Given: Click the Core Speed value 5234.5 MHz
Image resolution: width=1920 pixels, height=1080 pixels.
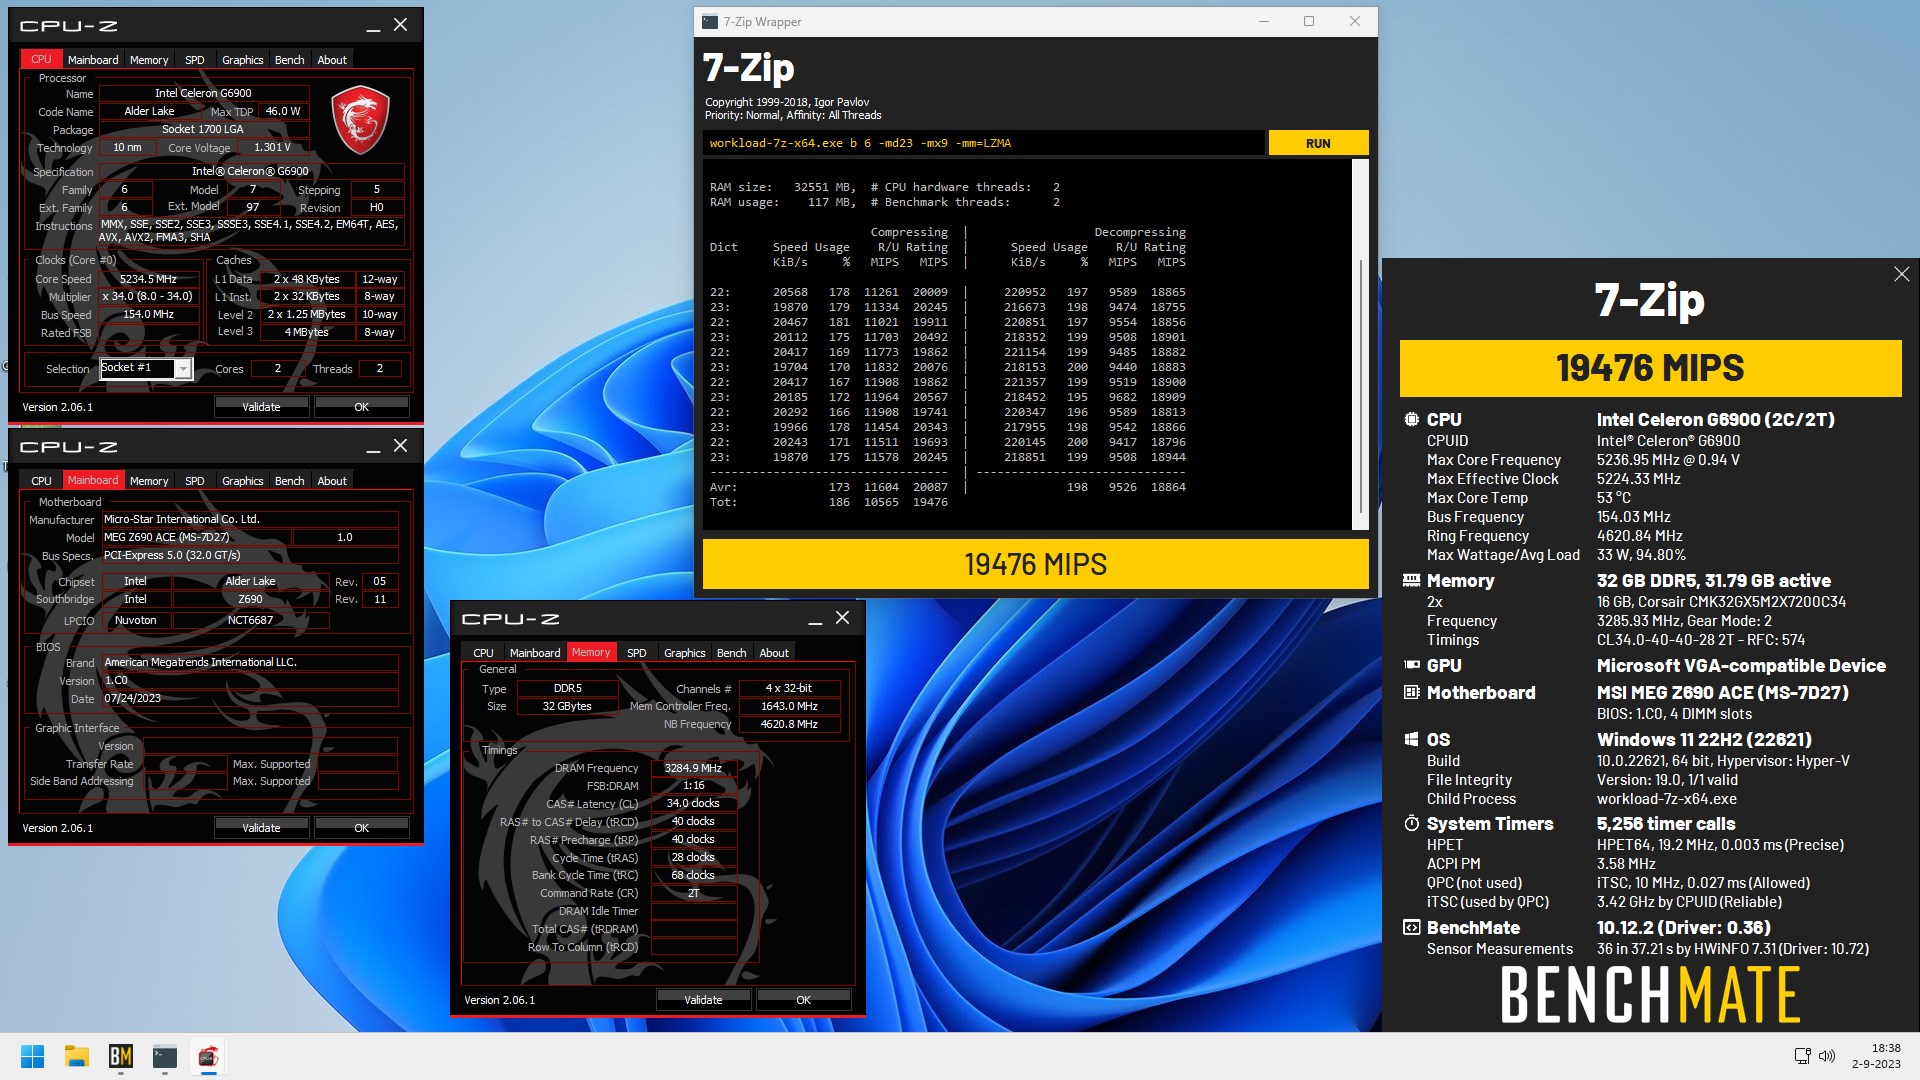Looking at the screenshot, I should [x=148, y=279].
